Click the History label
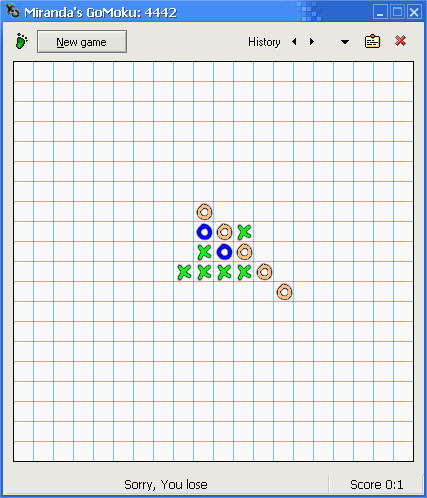427x498 pixels. 264,42
